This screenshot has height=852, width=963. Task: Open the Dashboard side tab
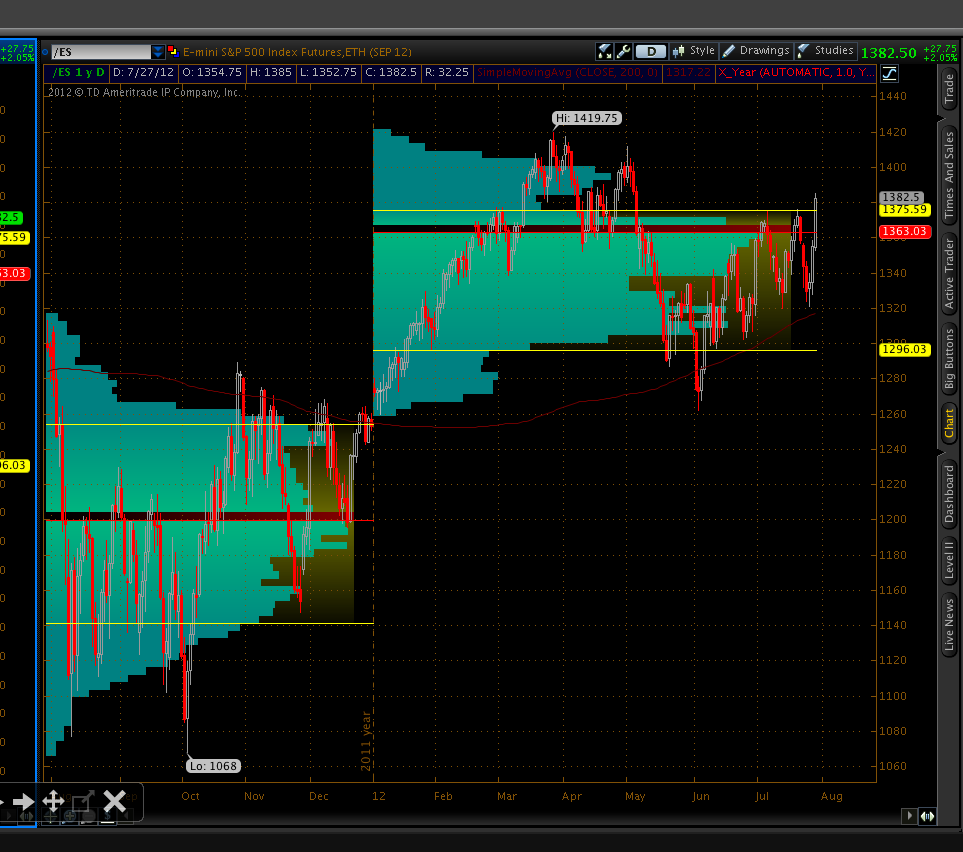(x=949, y=493)
